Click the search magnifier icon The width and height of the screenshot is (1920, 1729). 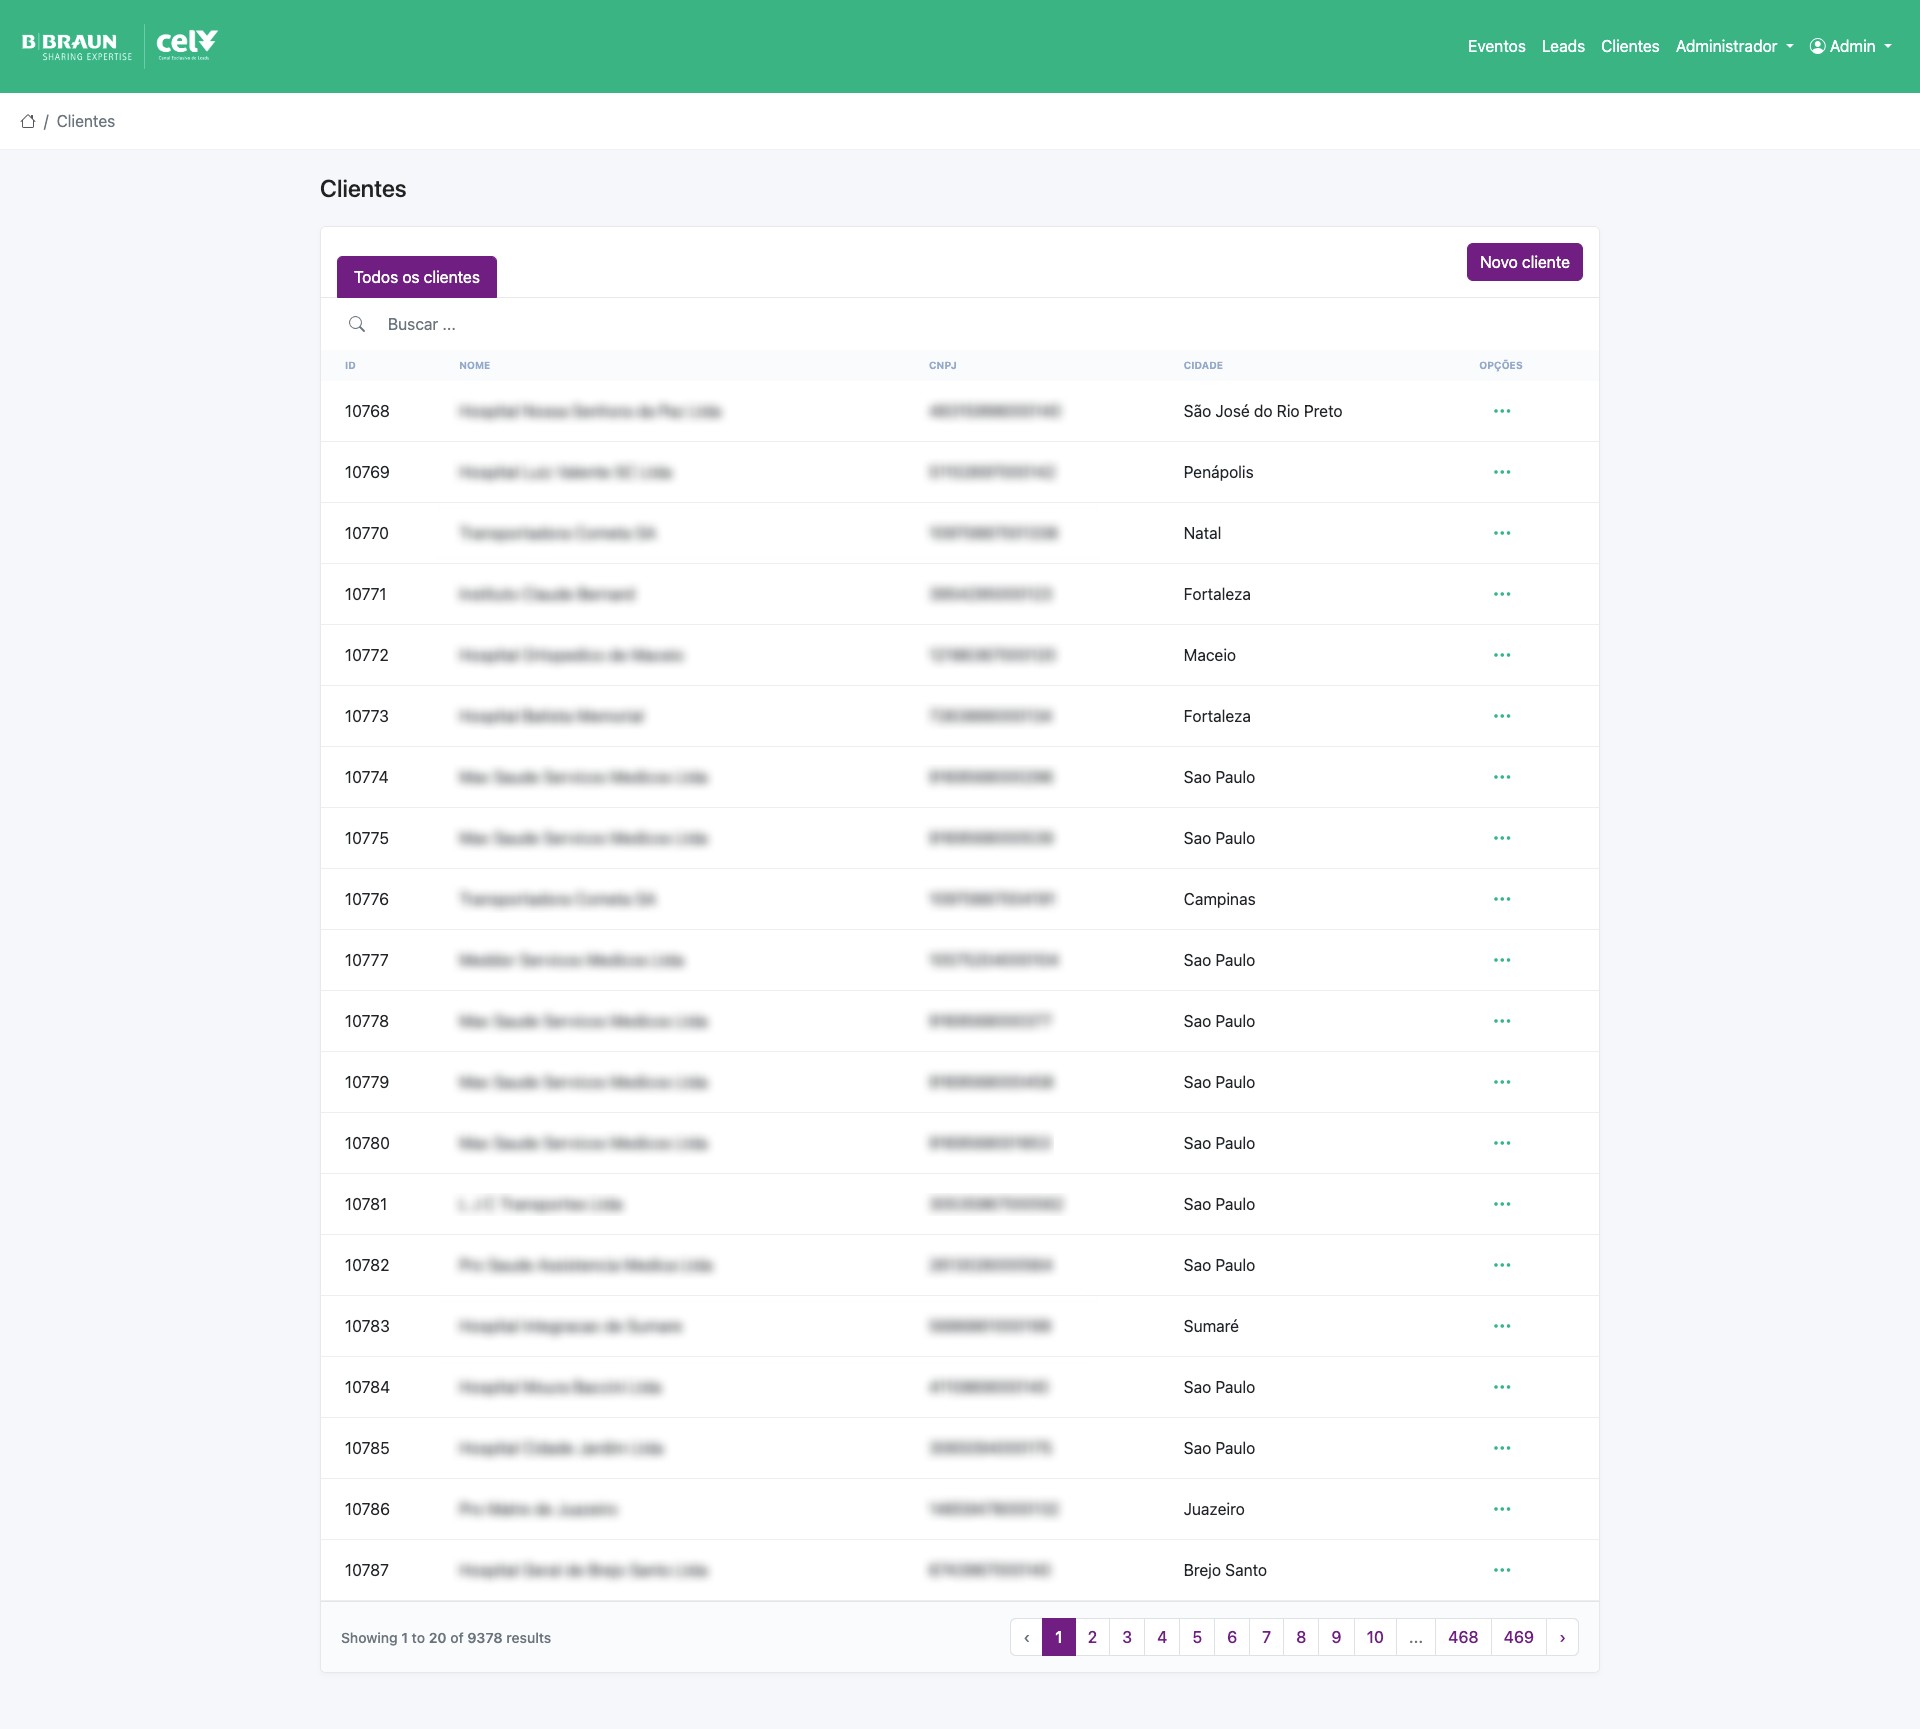(357, 324)
